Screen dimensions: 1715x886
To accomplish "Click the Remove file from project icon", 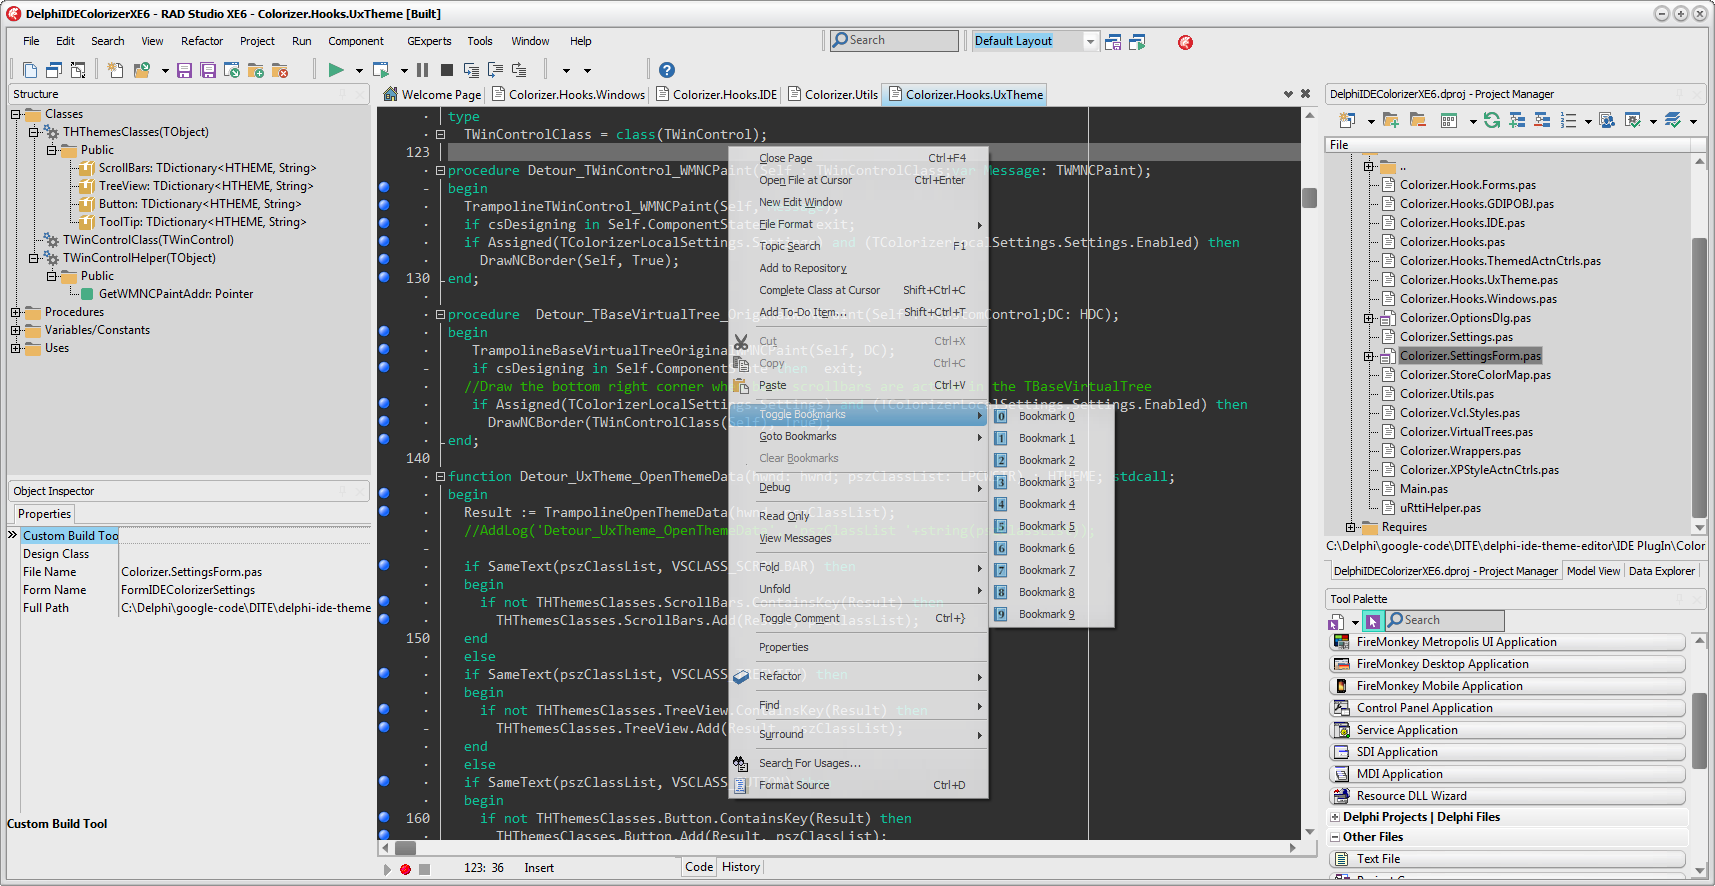I will pos(280,70).
